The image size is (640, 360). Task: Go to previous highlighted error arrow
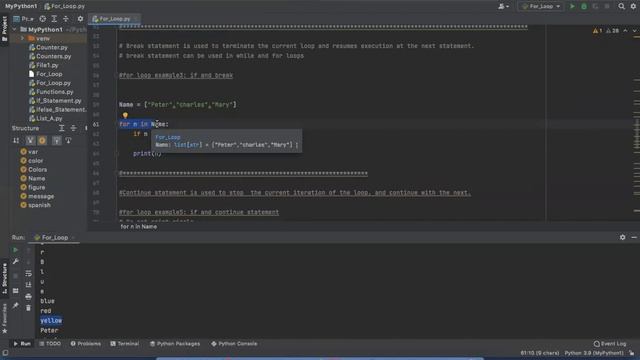coord(625,31)
